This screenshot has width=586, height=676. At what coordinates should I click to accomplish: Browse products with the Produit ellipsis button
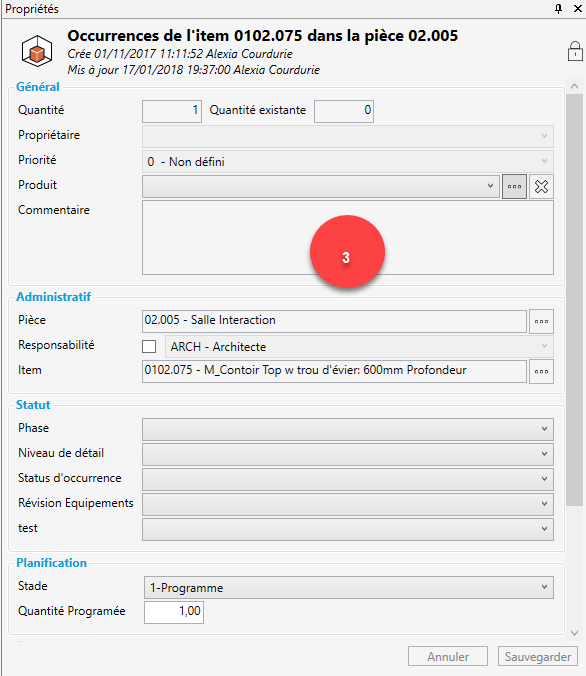(514, 186)
